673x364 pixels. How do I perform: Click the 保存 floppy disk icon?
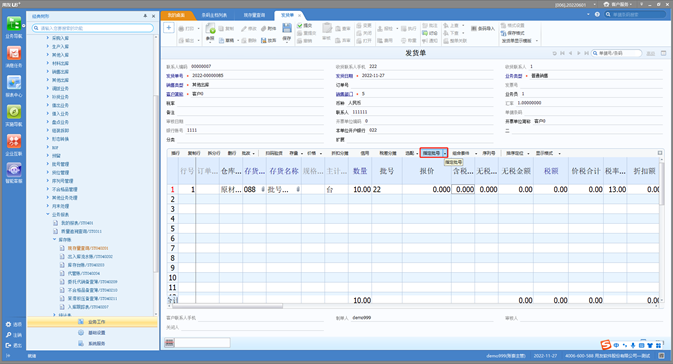pos(287,29)
